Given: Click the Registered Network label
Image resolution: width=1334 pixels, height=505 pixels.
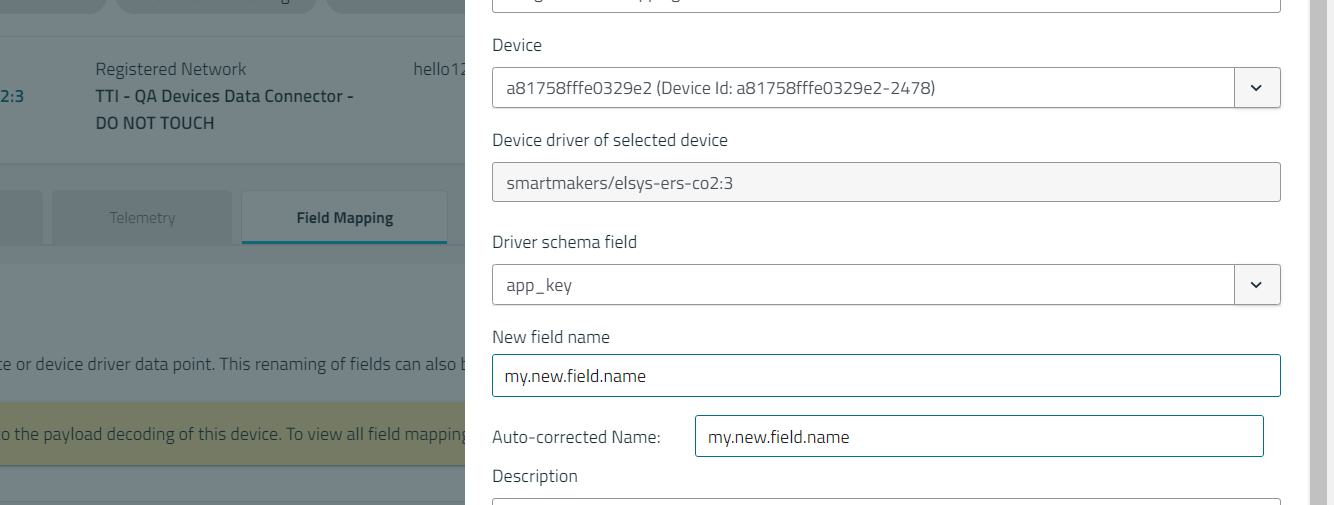Looking at the screenshot, I should (x=170, y=69).
